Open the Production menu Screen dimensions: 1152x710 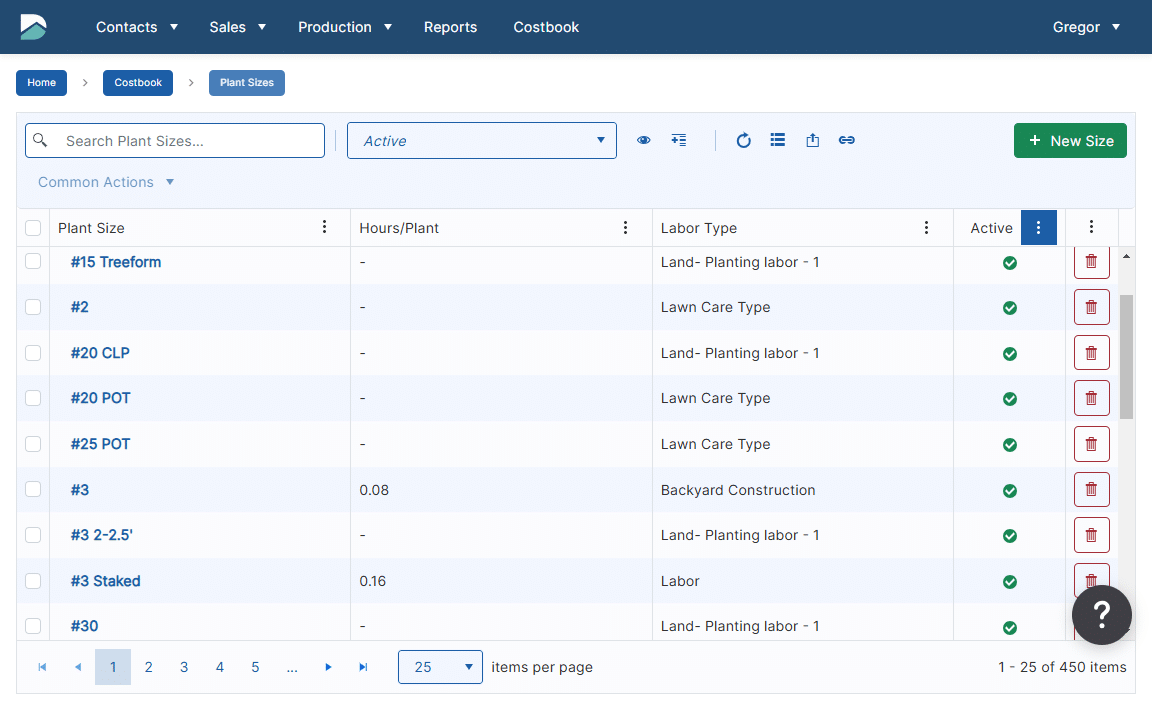tap(344, 27)
